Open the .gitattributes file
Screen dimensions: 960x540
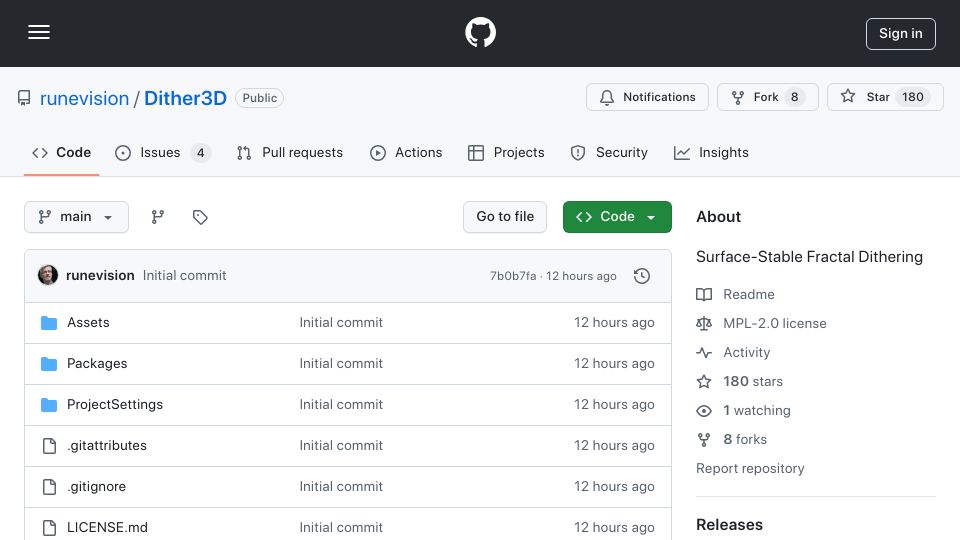click(x=107, y=446)
